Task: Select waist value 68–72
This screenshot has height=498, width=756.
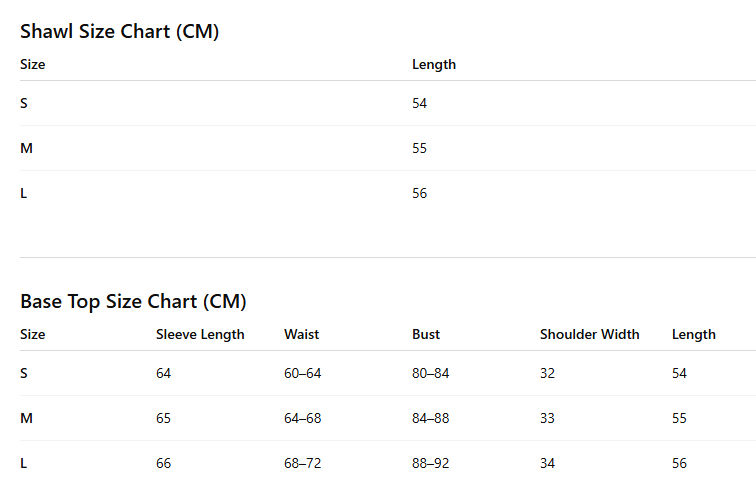Action: point(302,463)
